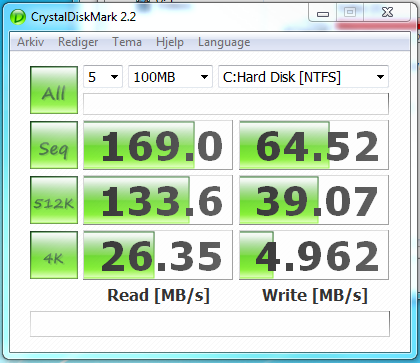Click the 4K write result 4.962
Viewport: 420px width, 363px height.
[x=314, y=255]
